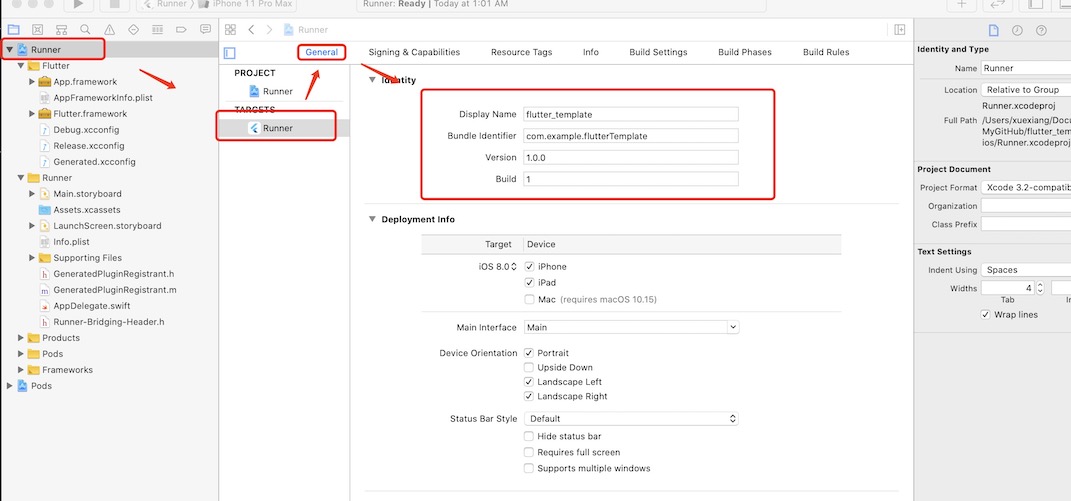The height and width of the screenshot is (501, 1071).
Task: Open the Debug navigator icon
Action: point(157,29)
